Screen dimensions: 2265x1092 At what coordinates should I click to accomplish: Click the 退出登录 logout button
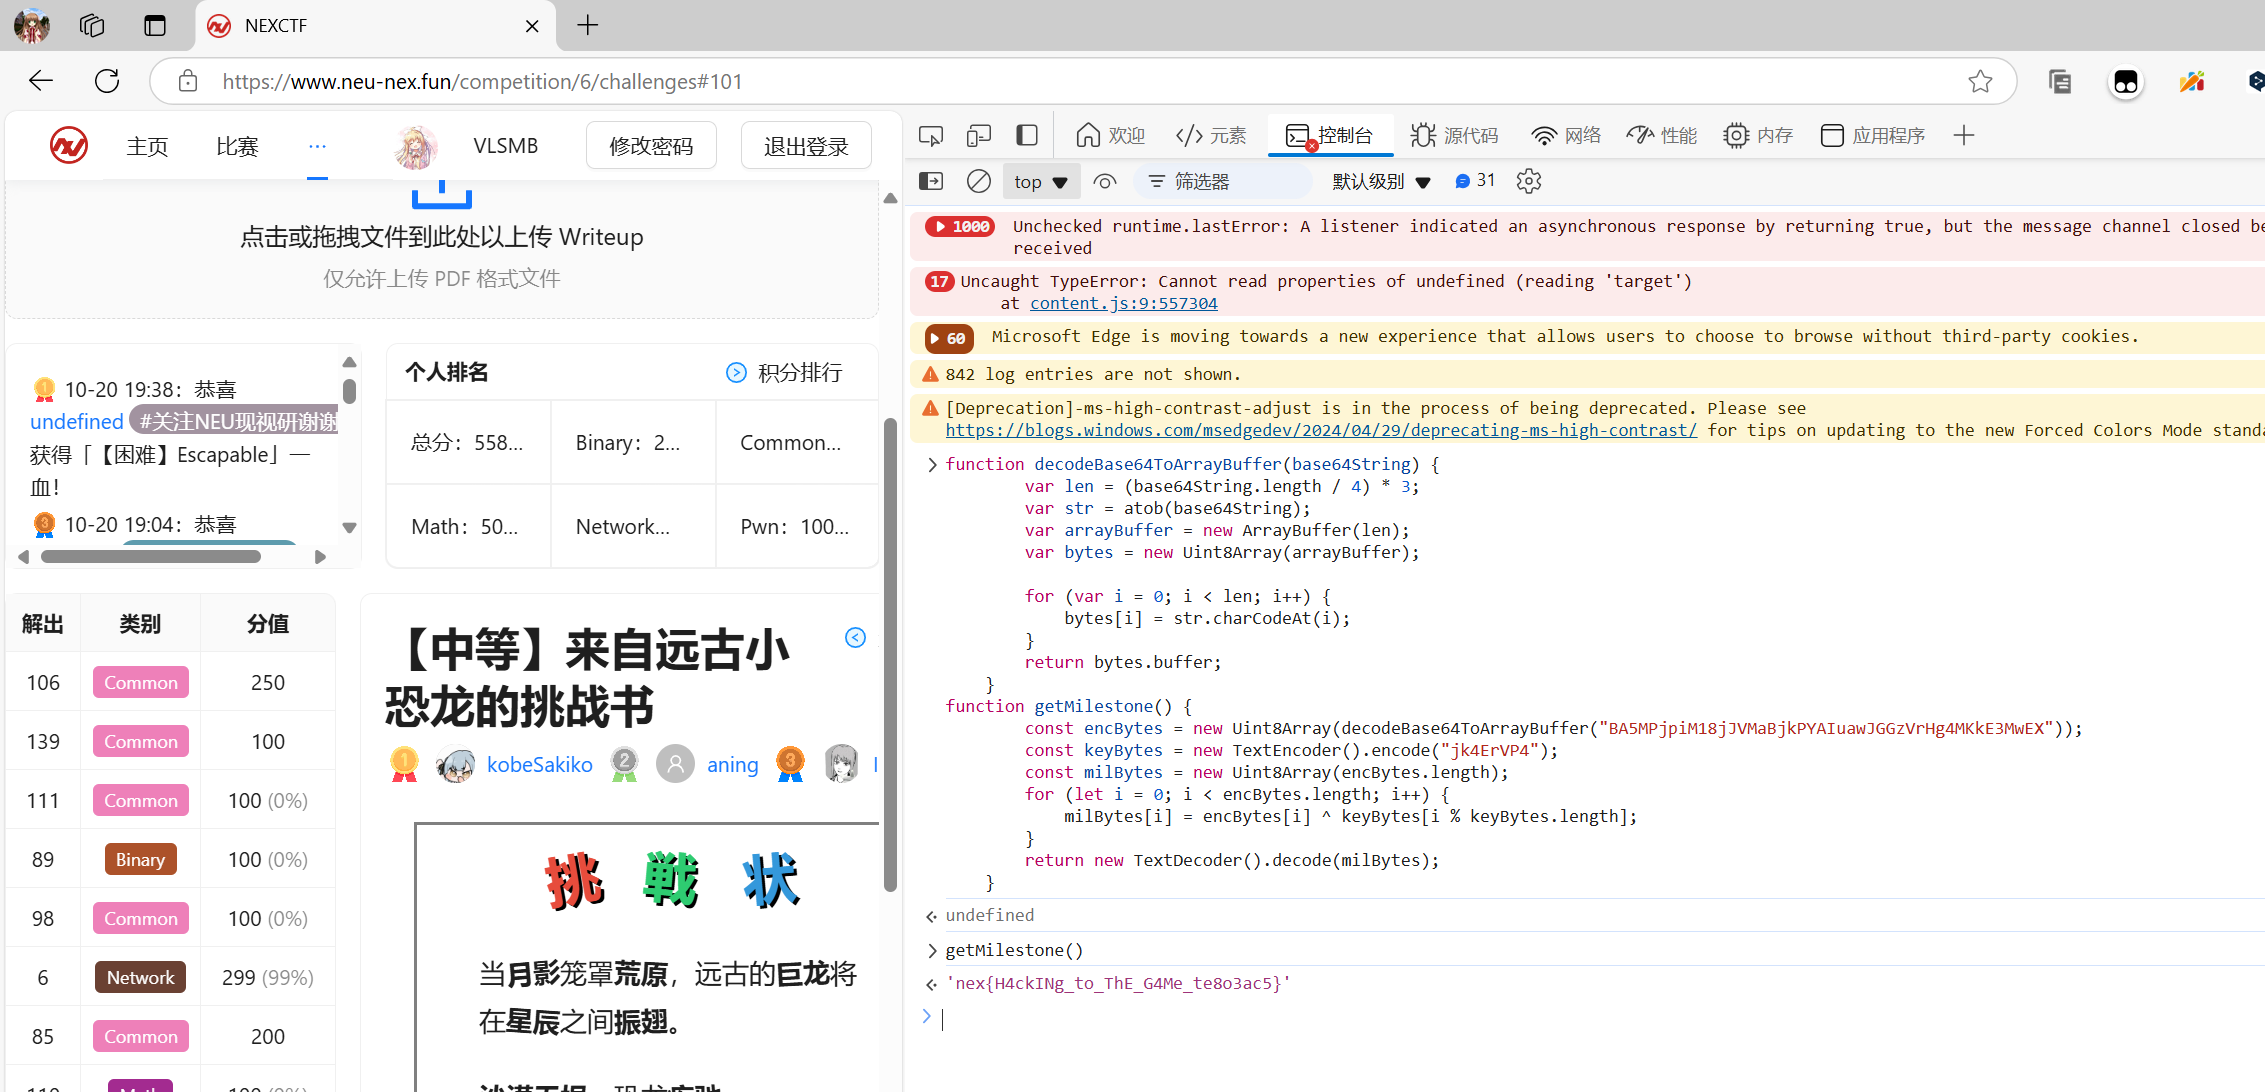[805, 146]
